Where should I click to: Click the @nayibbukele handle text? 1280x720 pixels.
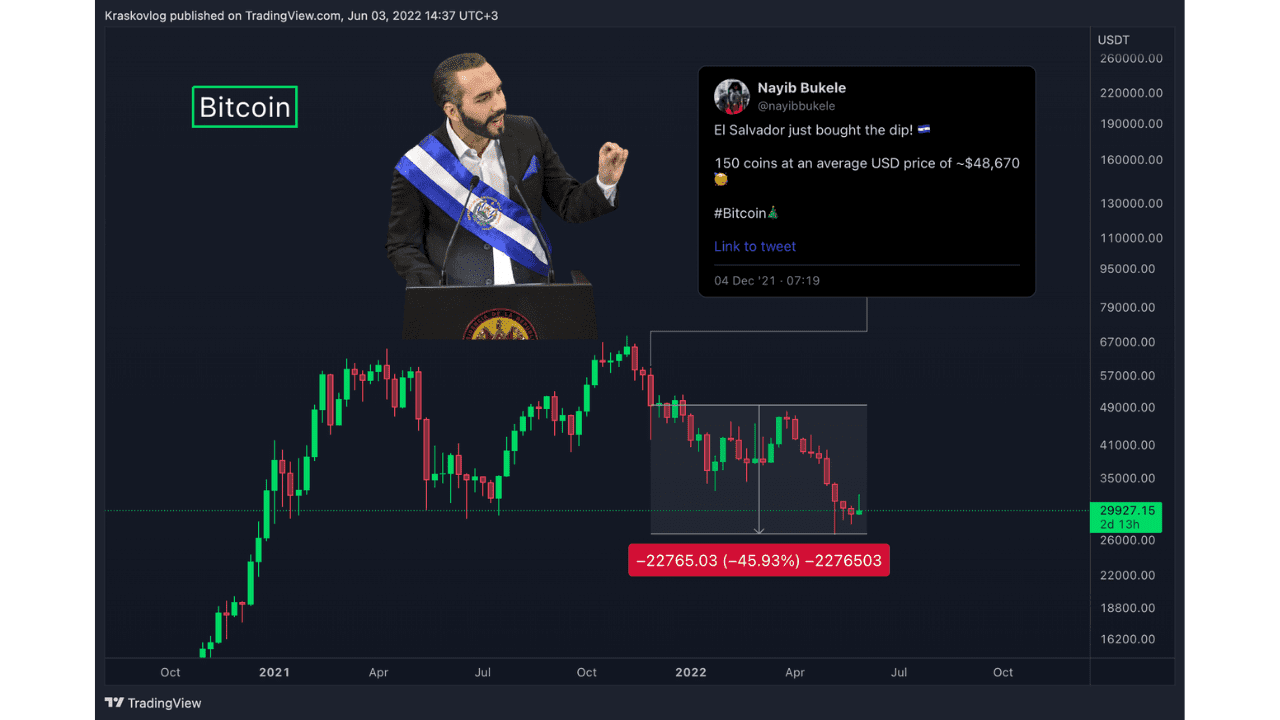tap(796, 106)
